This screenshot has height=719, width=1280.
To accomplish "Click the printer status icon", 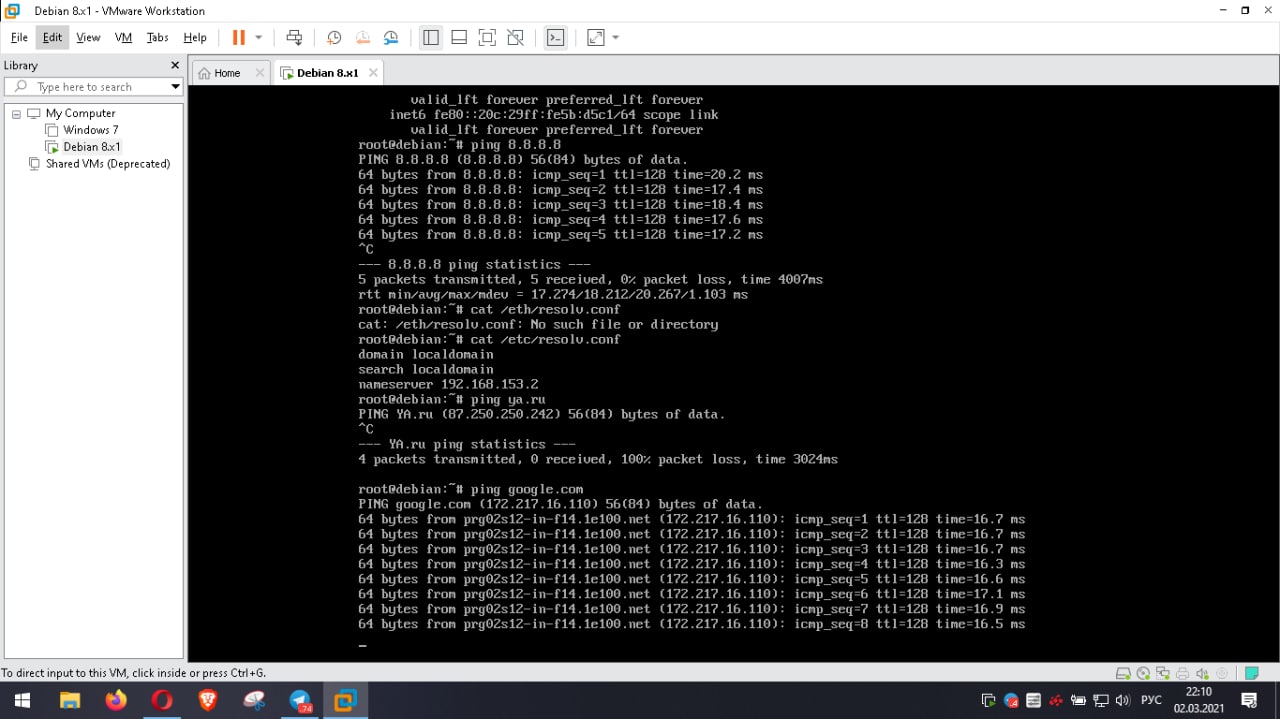I will point(1182,673).
